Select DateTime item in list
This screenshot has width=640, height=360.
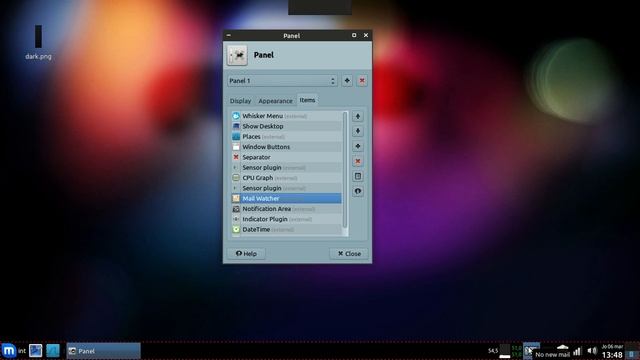(x=287, y=229)
